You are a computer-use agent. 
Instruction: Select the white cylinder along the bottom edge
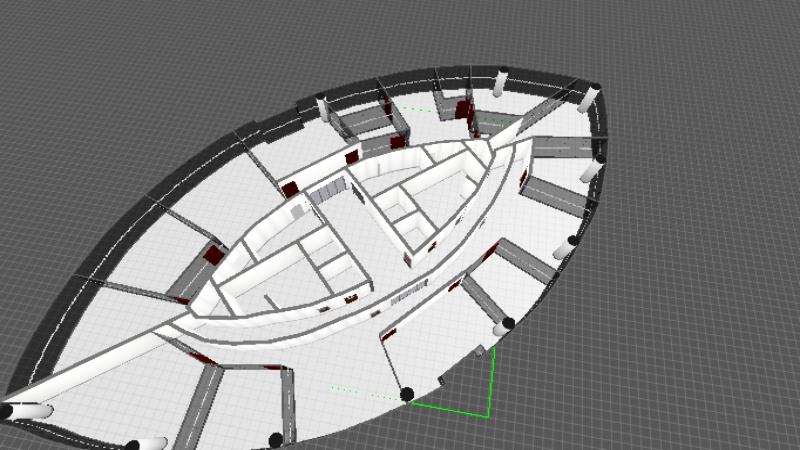click(x=145, y=444)
